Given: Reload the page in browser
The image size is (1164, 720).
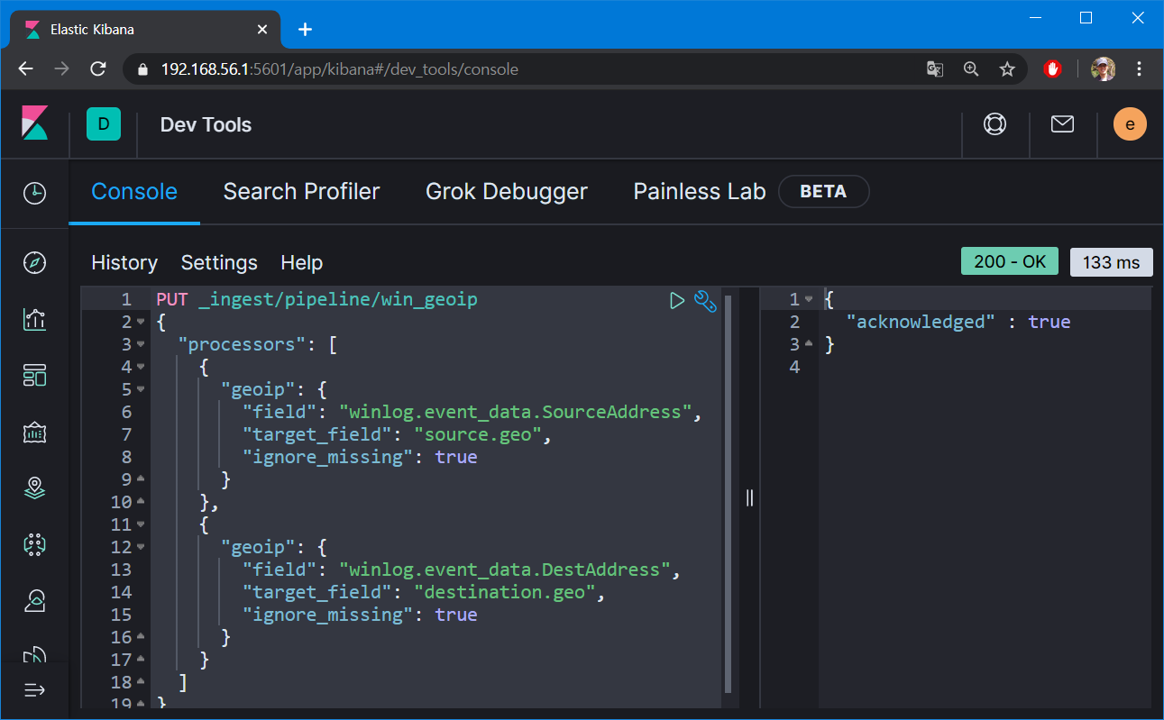Looking at the screenshot, I should click(98, 69).
